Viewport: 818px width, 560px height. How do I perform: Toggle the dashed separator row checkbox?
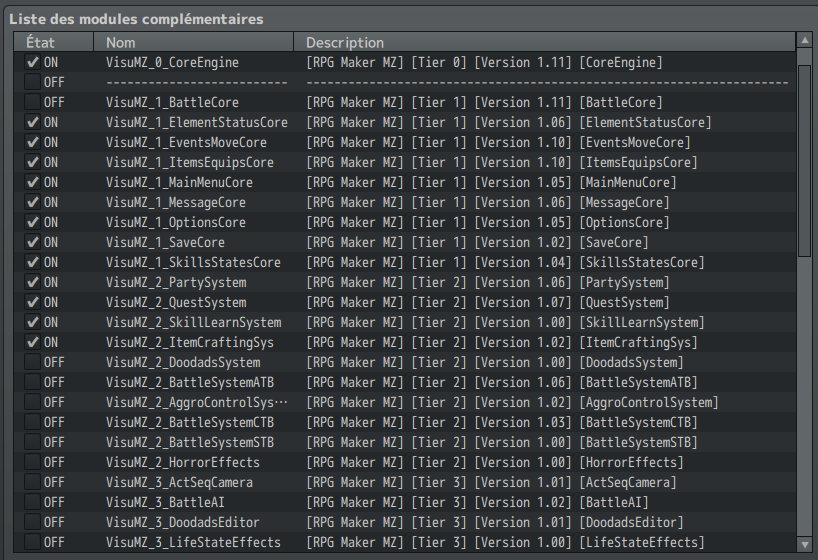(x=33, y=82)
